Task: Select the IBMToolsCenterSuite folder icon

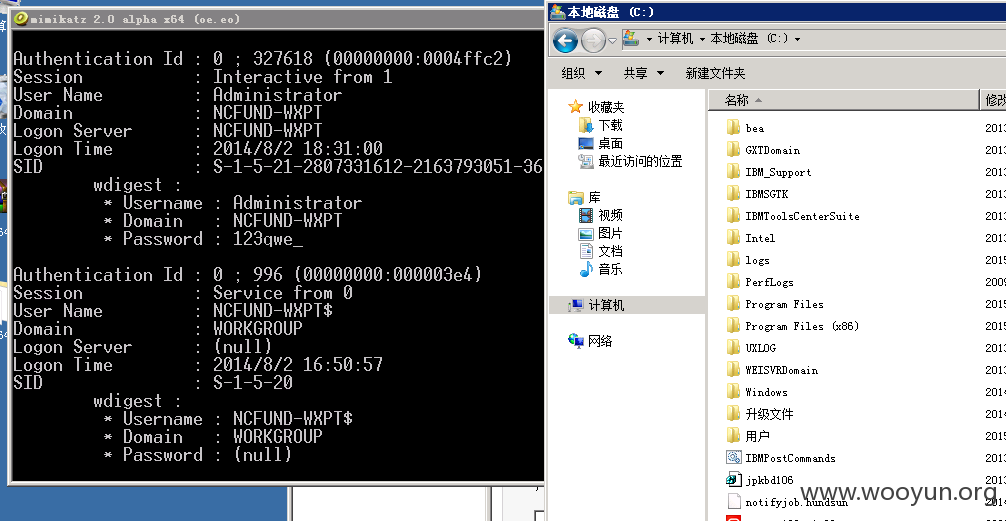Action: coord(734,216)
